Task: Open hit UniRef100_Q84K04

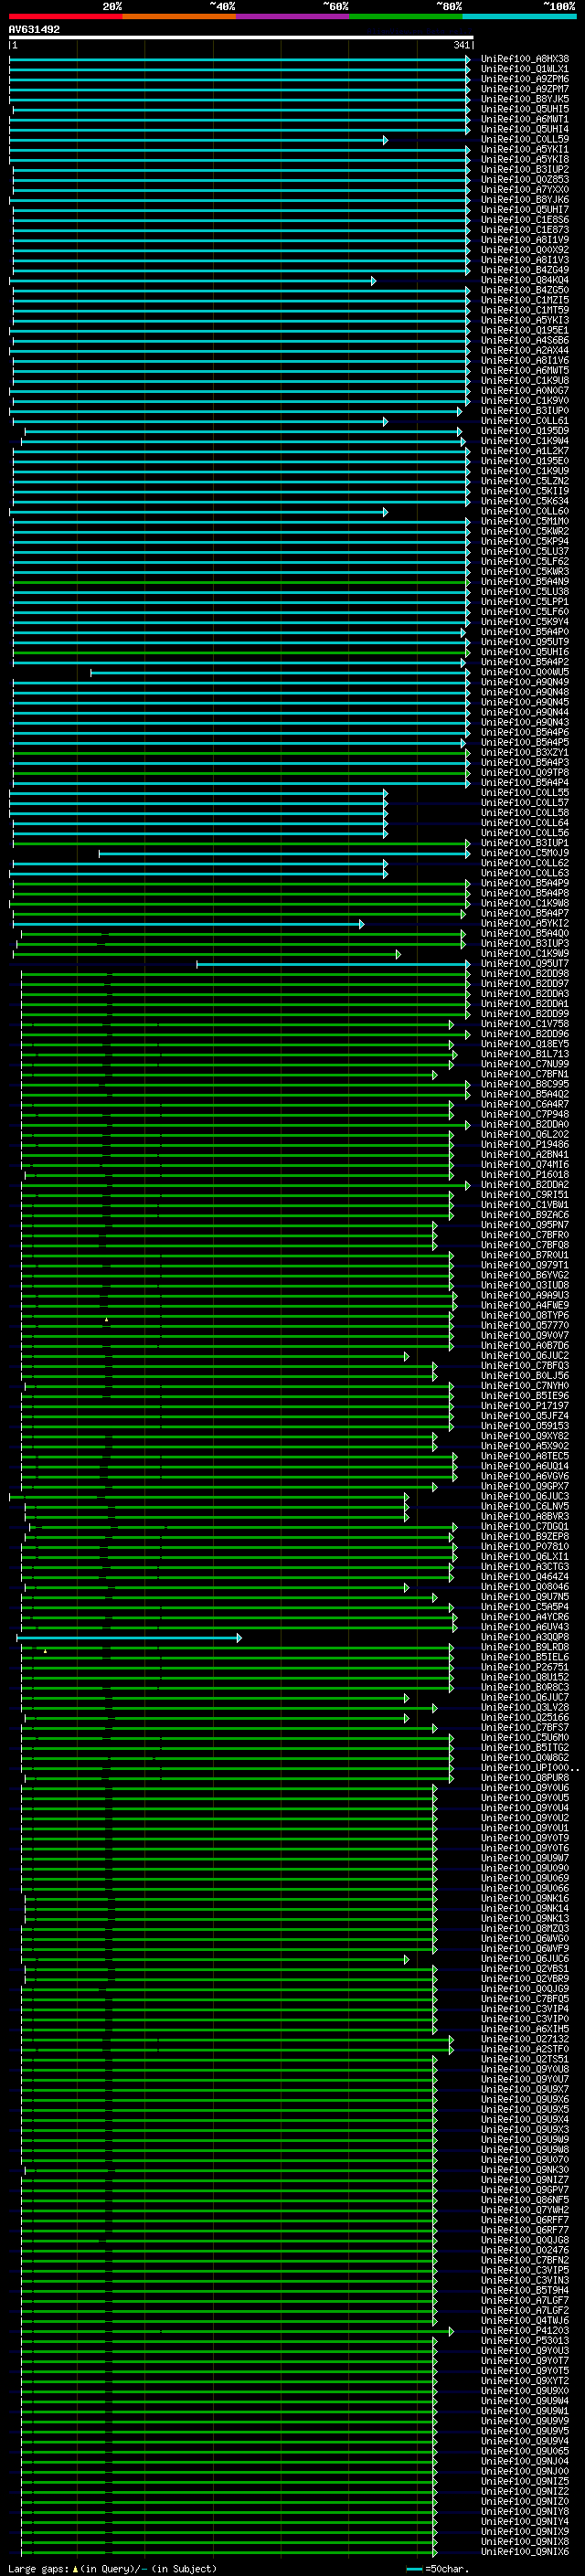Action: pyautogui.click(x=525, y=281)
